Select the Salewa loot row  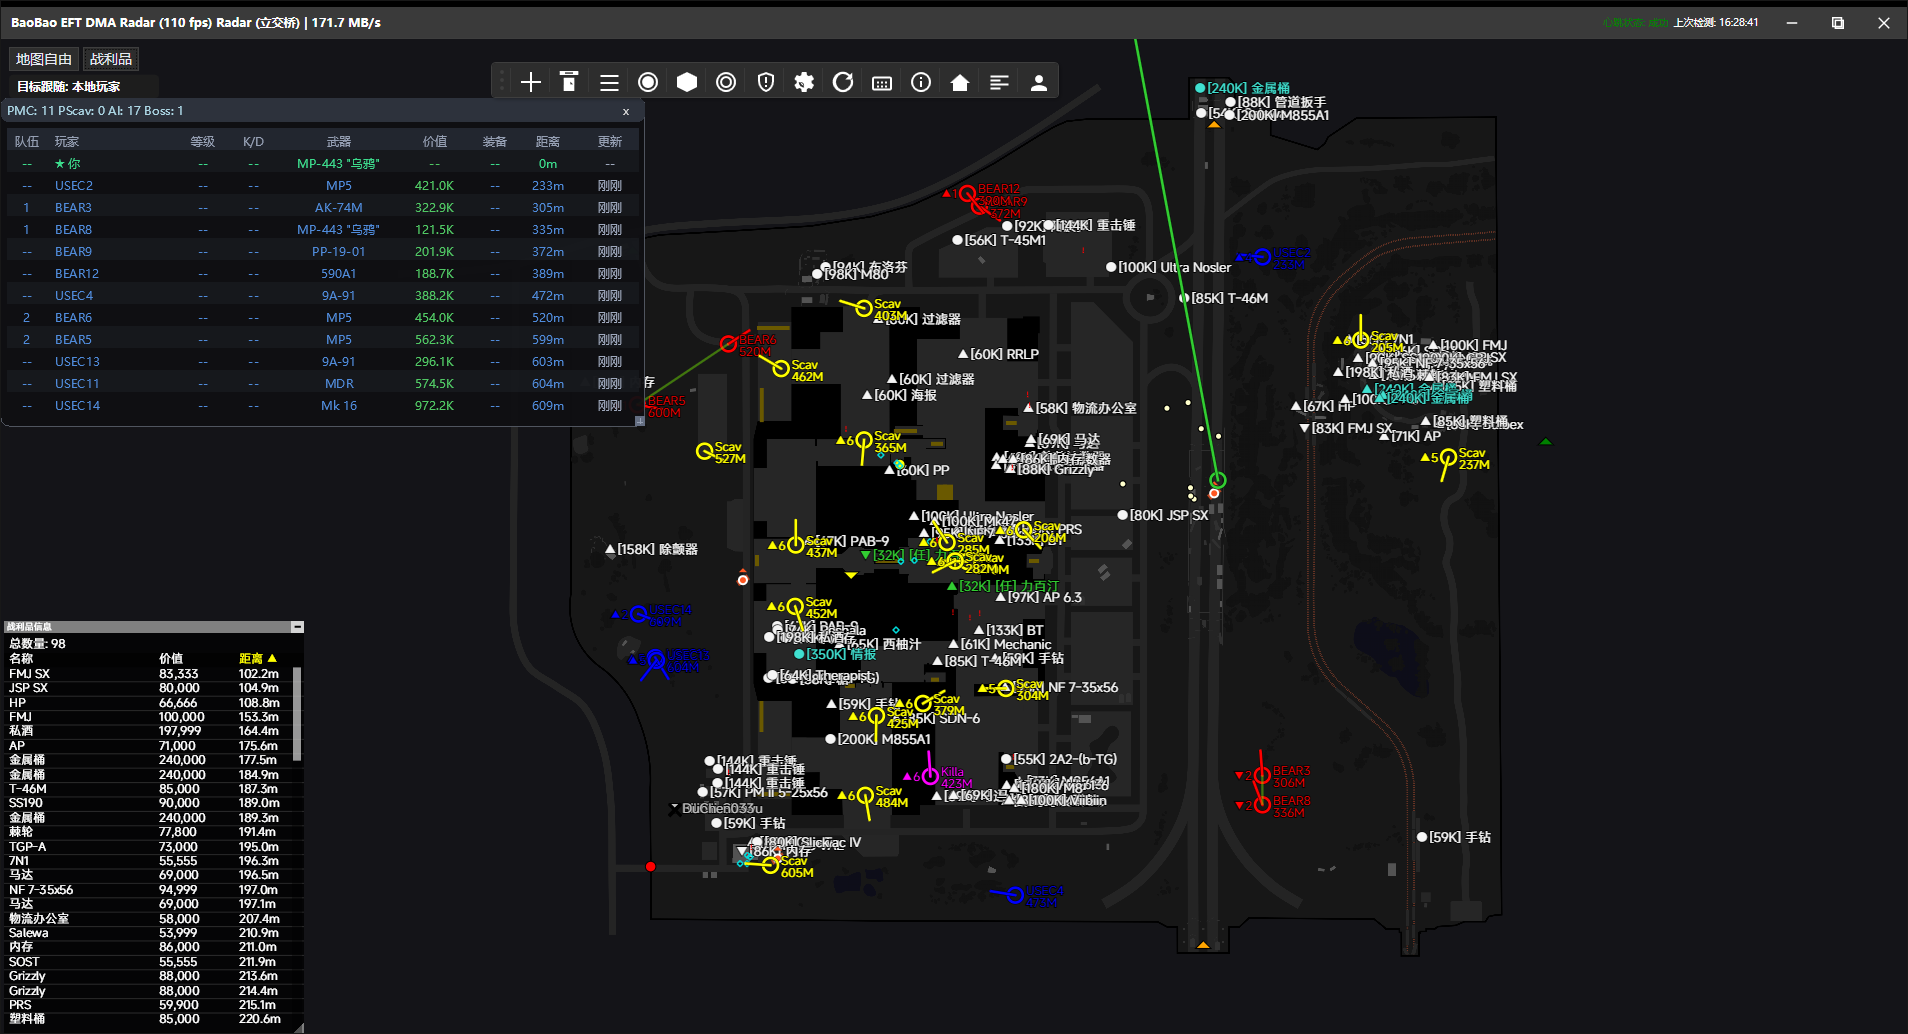click(x=148, y=933)
